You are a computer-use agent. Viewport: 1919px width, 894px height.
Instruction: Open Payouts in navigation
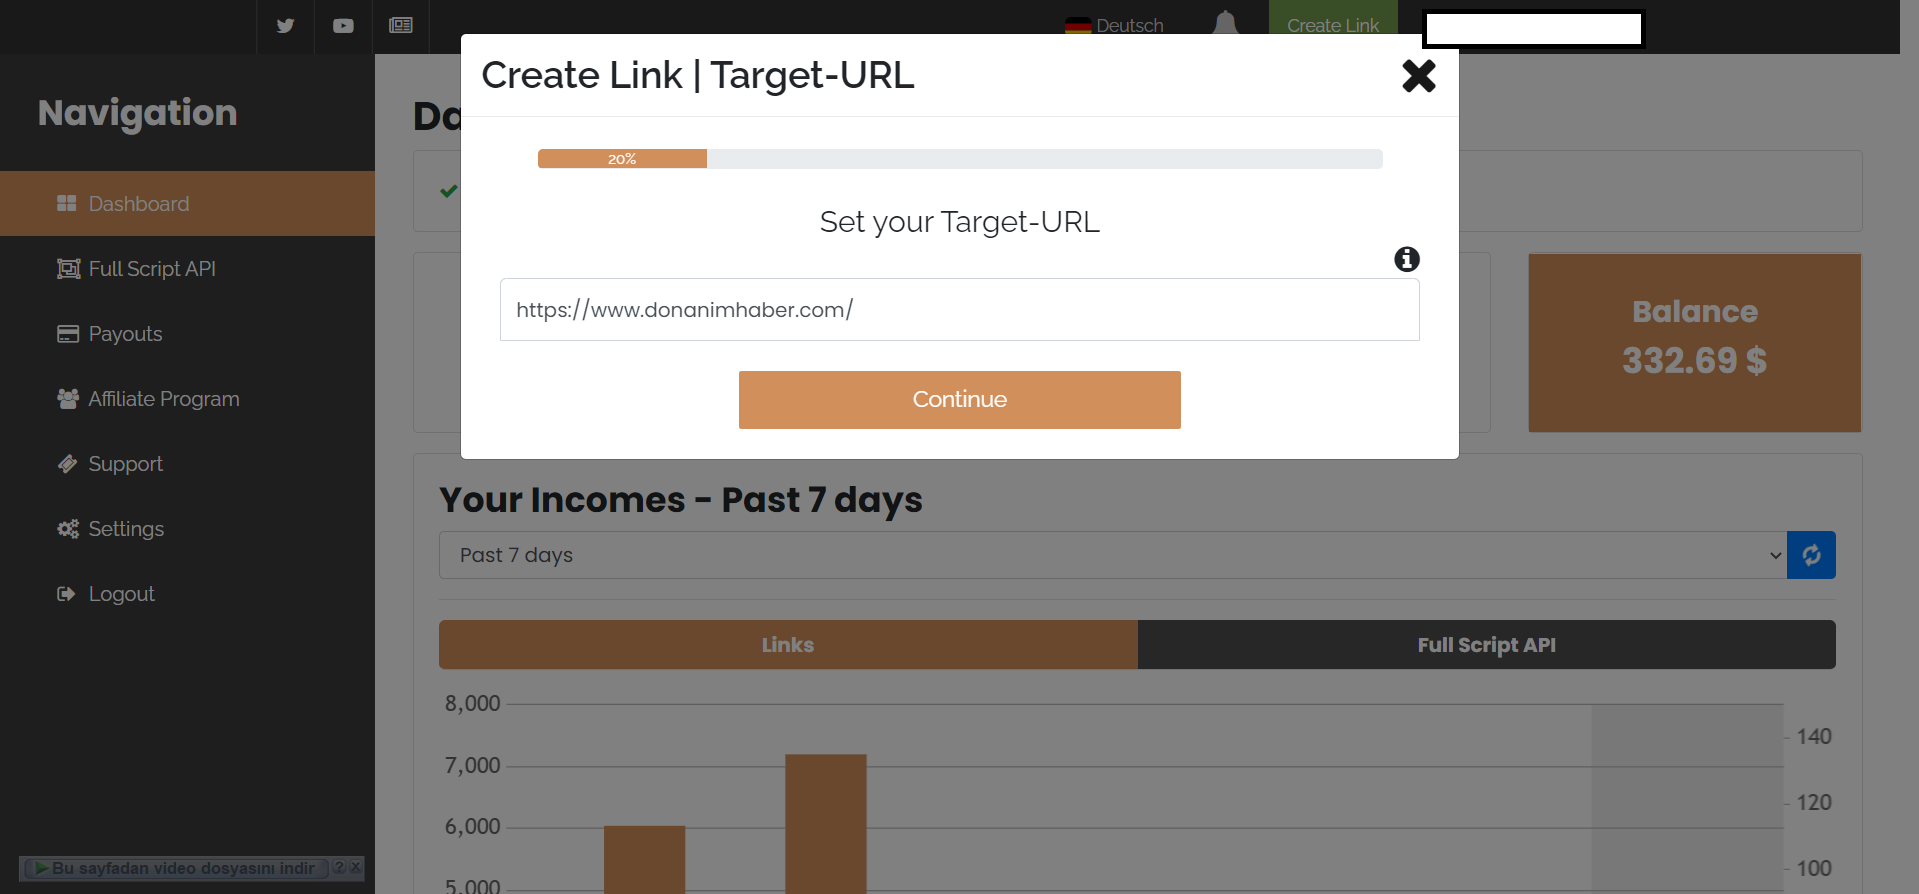(125, 334)
